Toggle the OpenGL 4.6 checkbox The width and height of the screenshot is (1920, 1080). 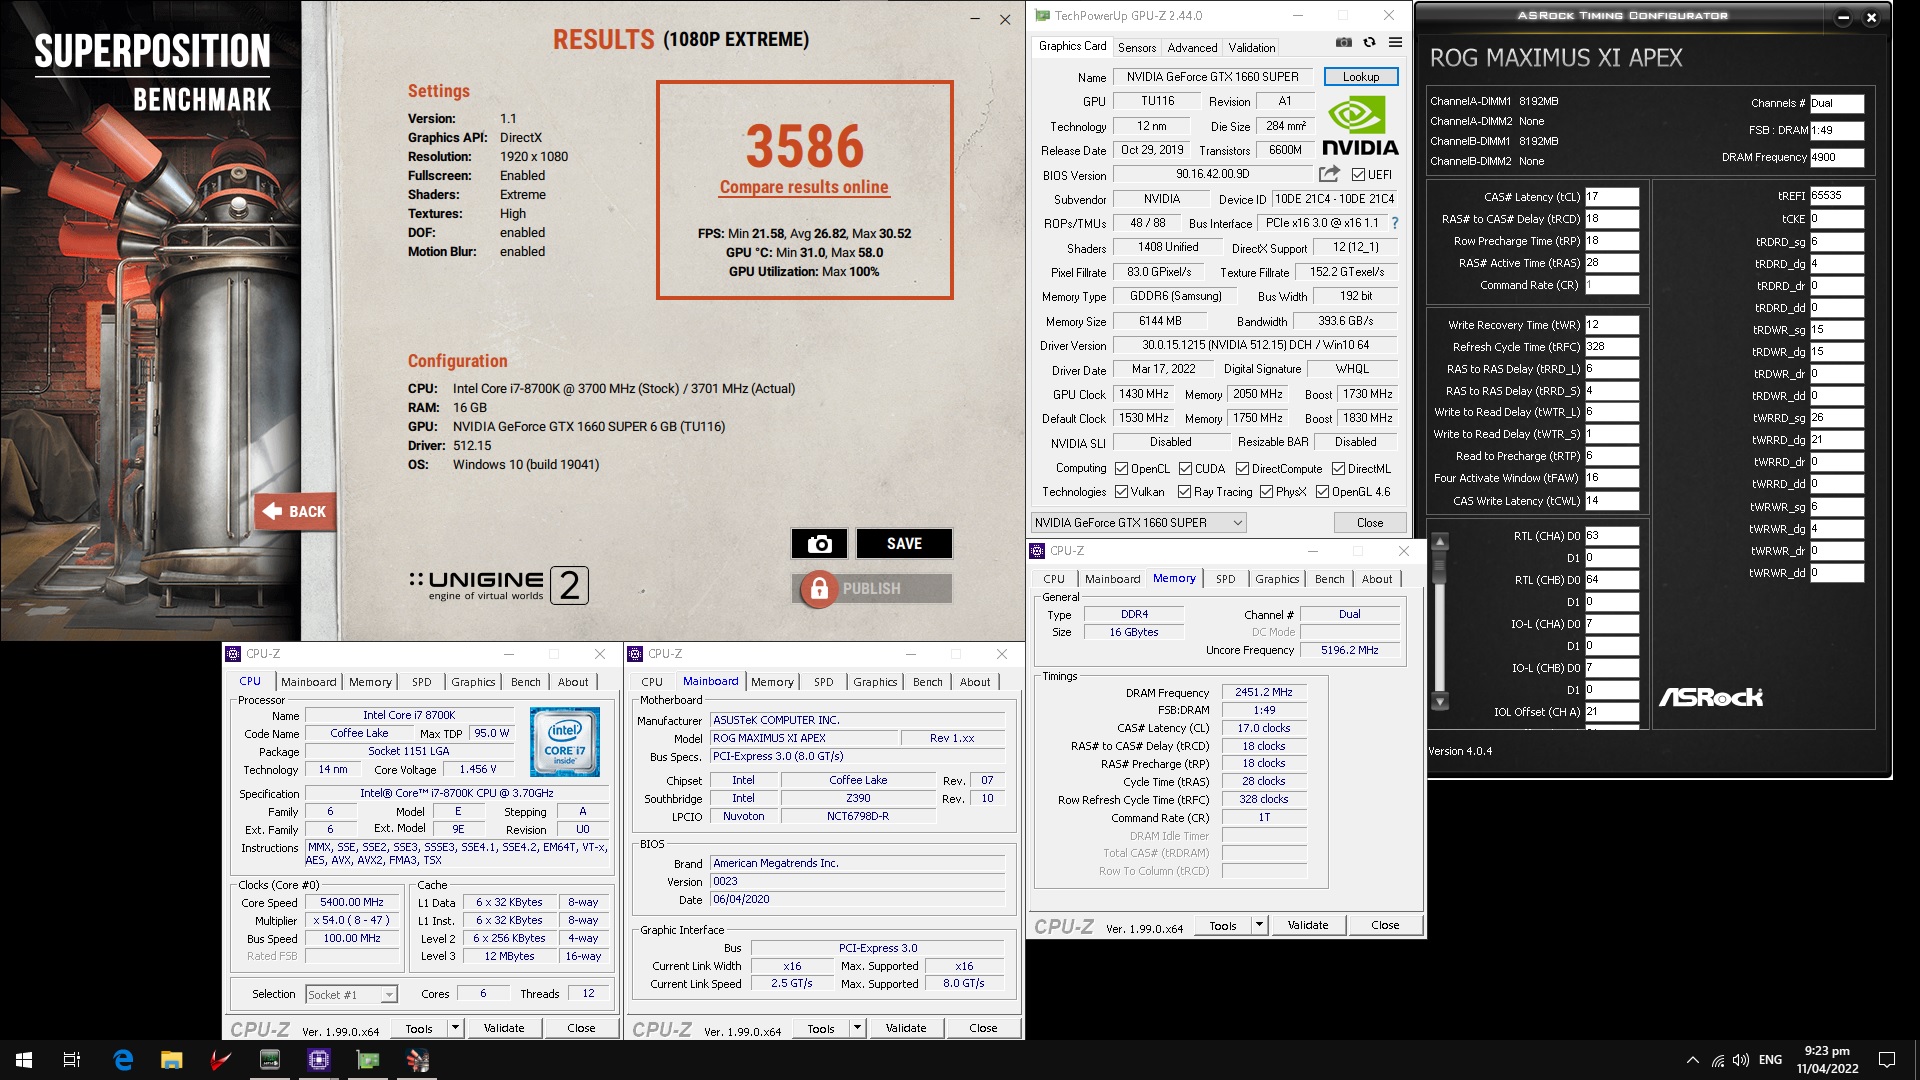1322,492
